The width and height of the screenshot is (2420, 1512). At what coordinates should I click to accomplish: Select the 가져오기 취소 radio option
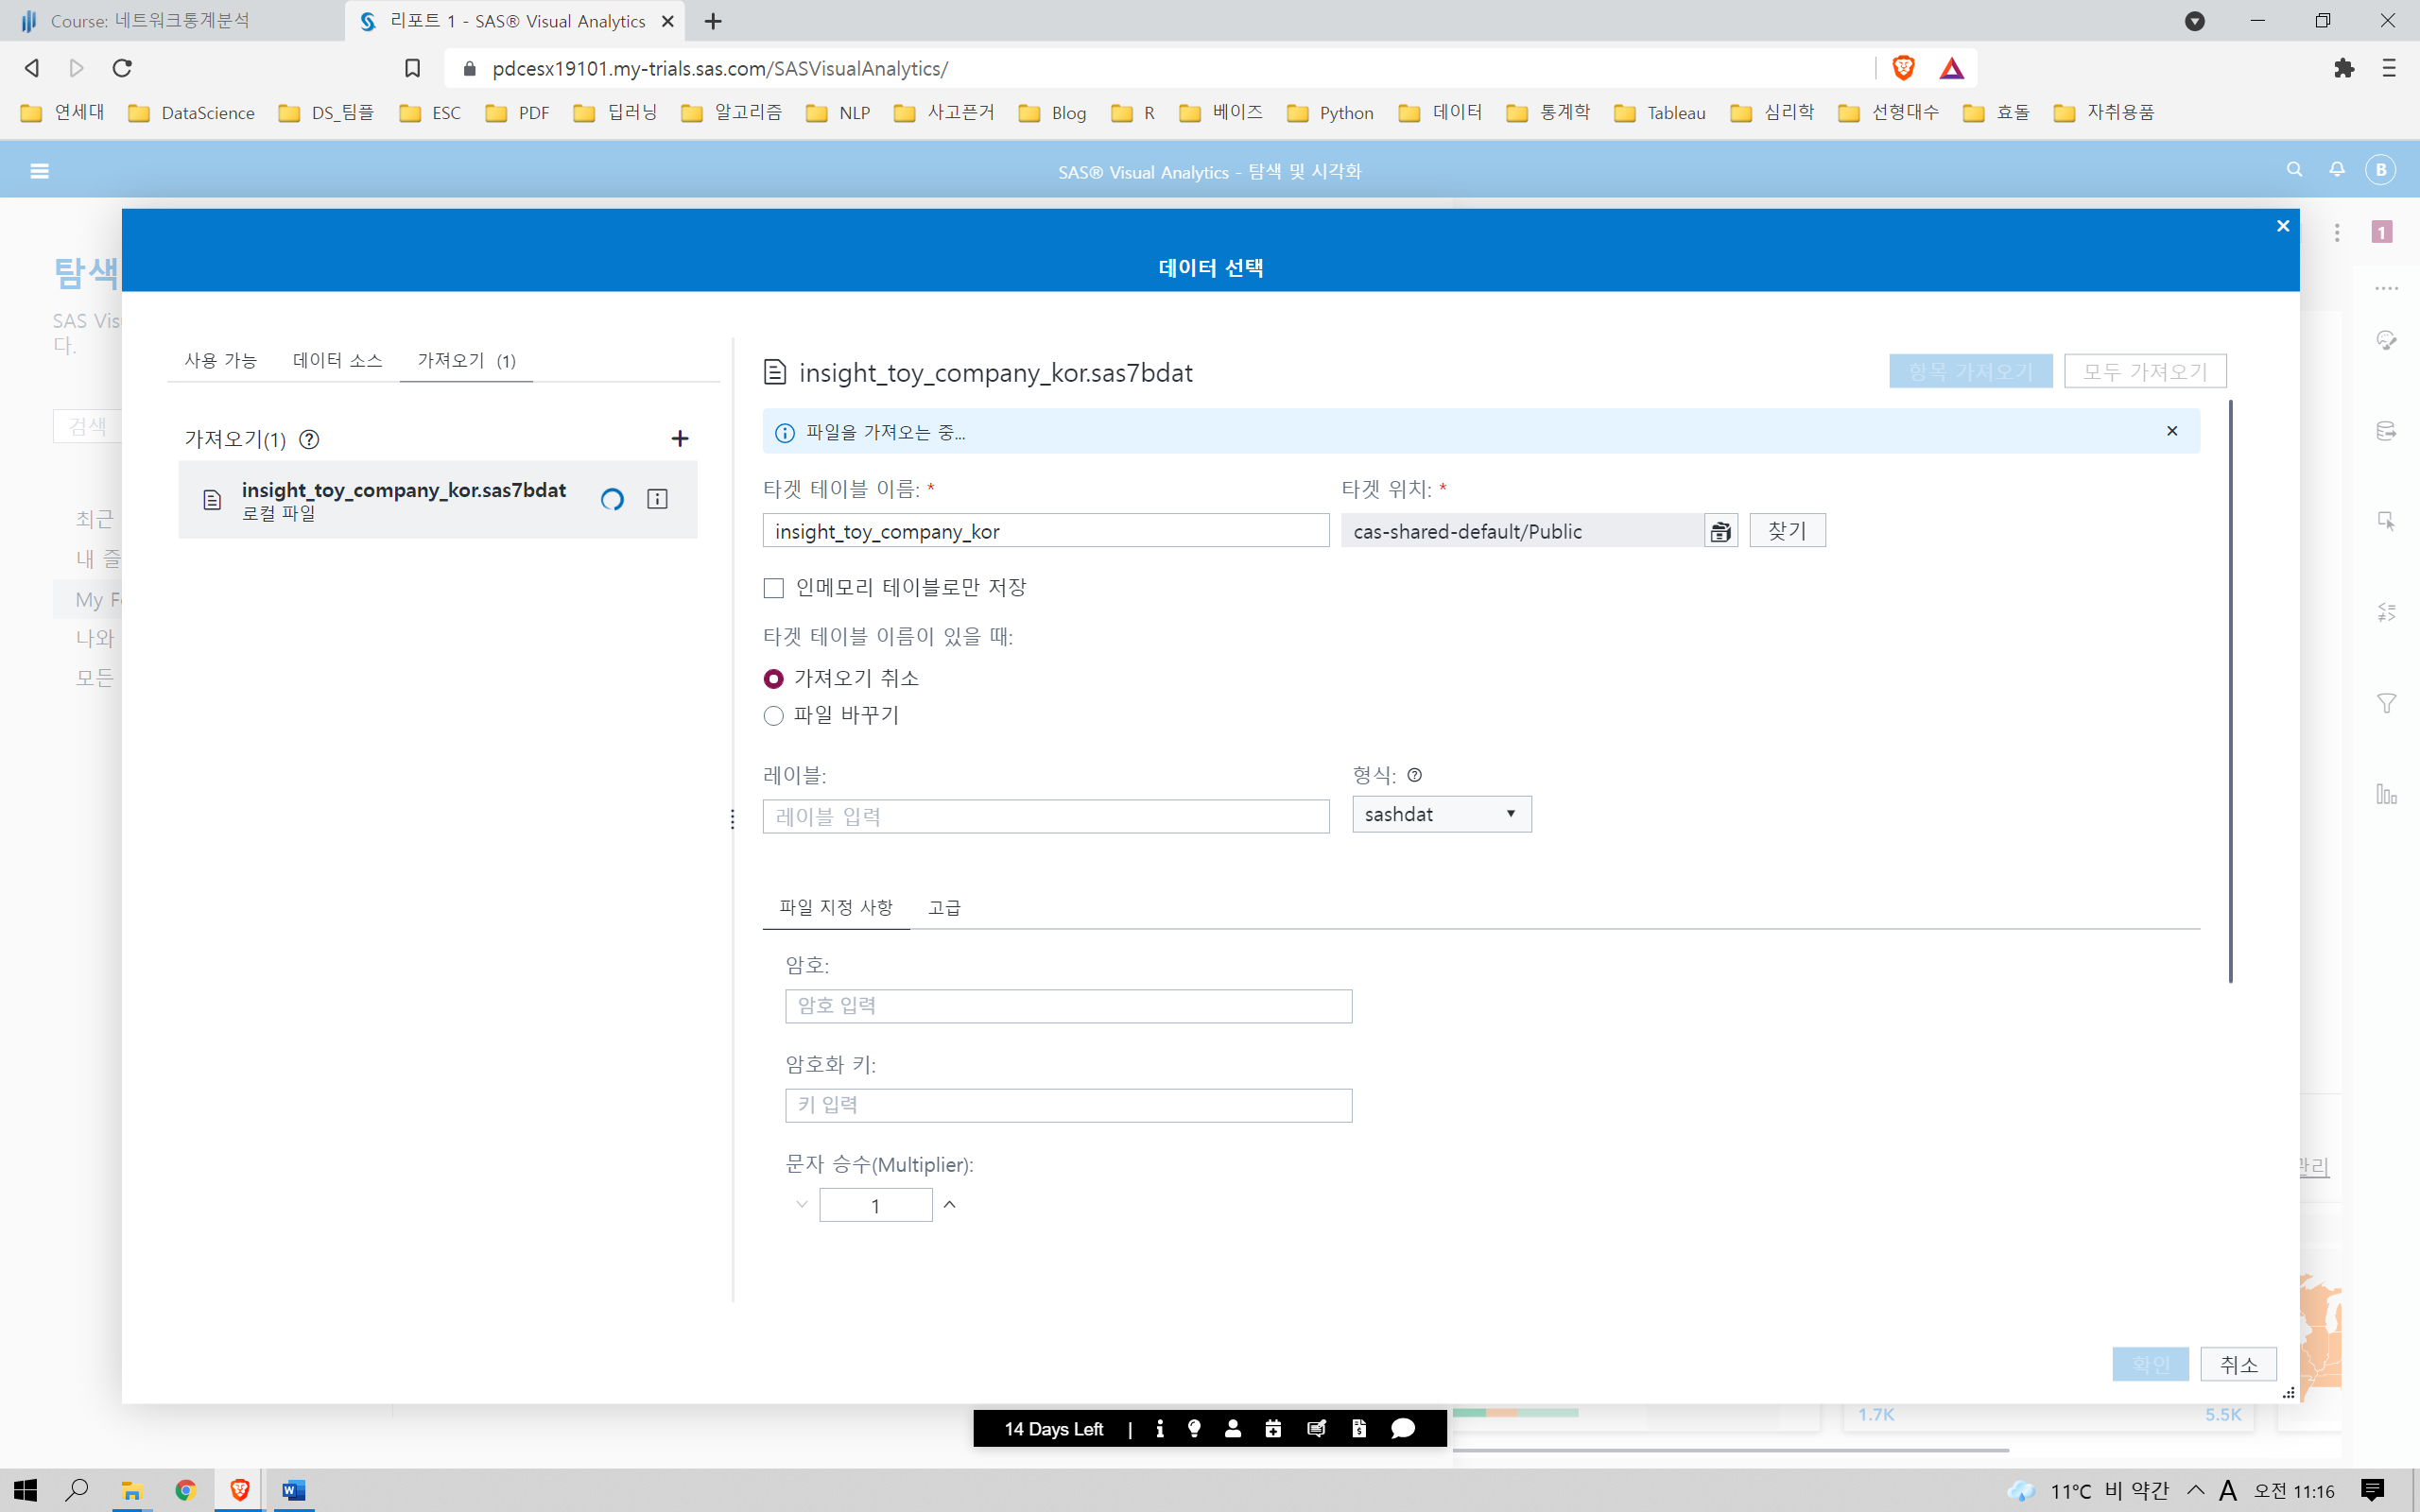click(774, 679)
